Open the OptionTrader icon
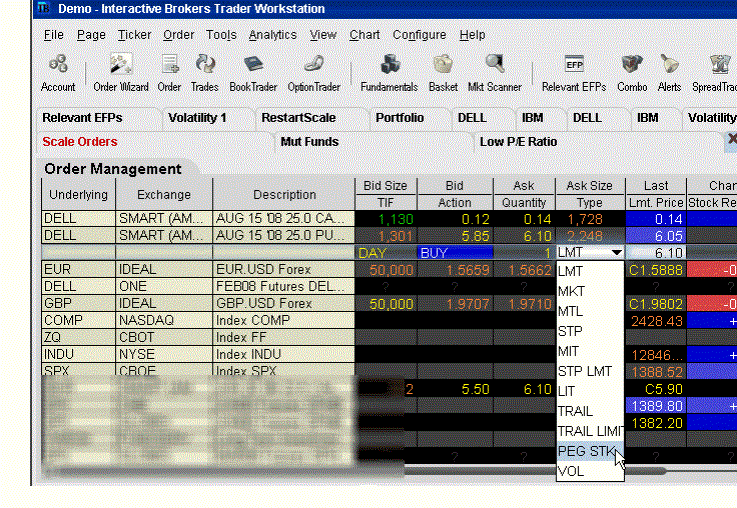 click(314, 72)
